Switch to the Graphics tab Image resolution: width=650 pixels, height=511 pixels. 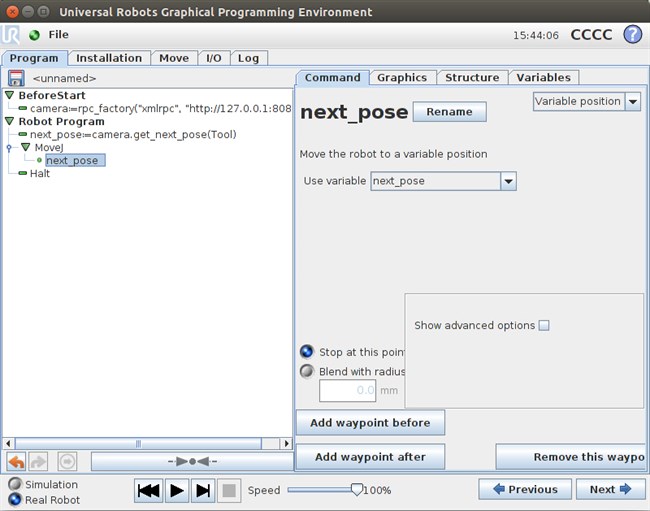click(402, 77)
